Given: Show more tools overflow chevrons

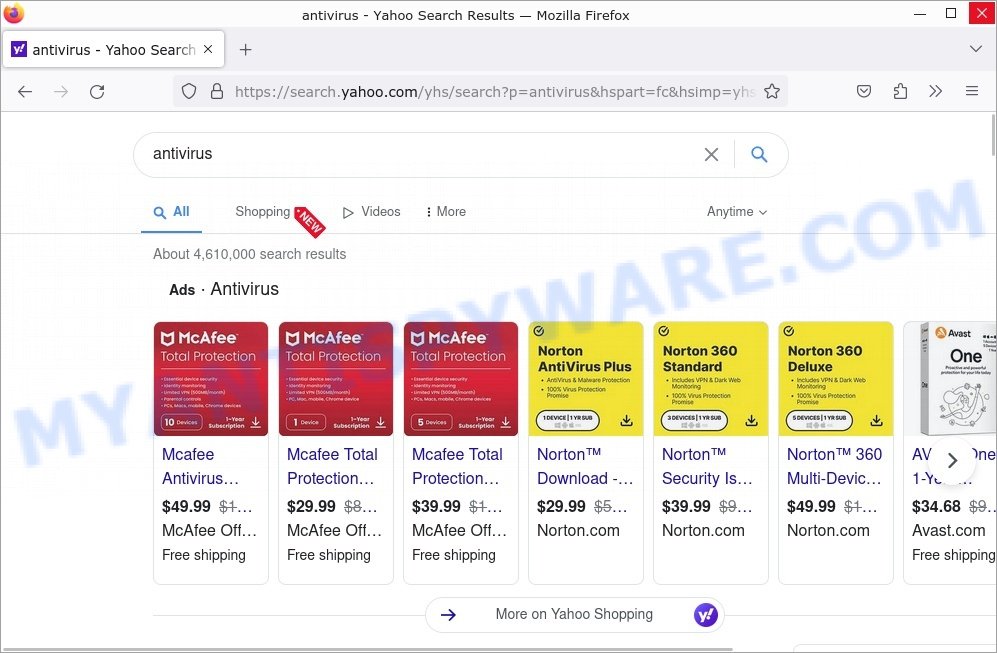Looking at the screenshot, I should click(935, 92).
